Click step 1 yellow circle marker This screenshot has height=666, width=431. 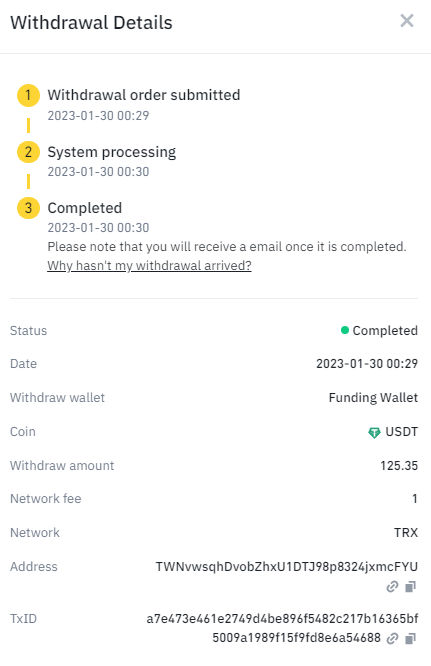pyautogui.click(x=28, y=95)
